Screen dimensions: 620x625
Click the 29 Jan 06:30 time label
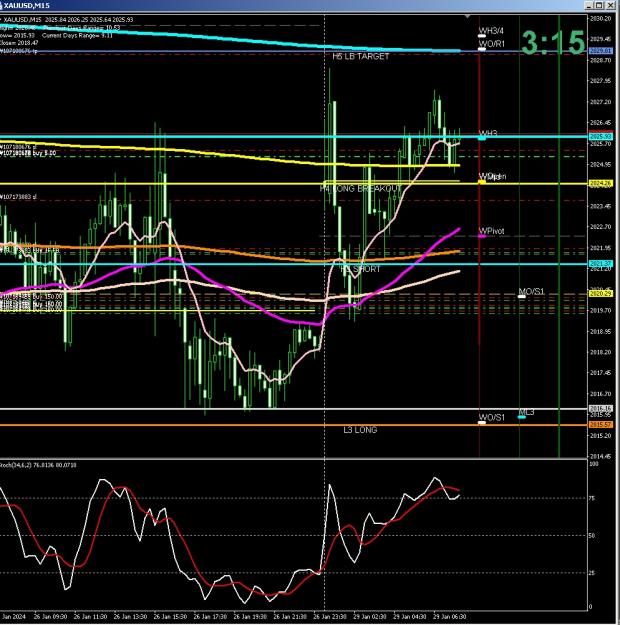pyautogui.click(x=449, y=617)
